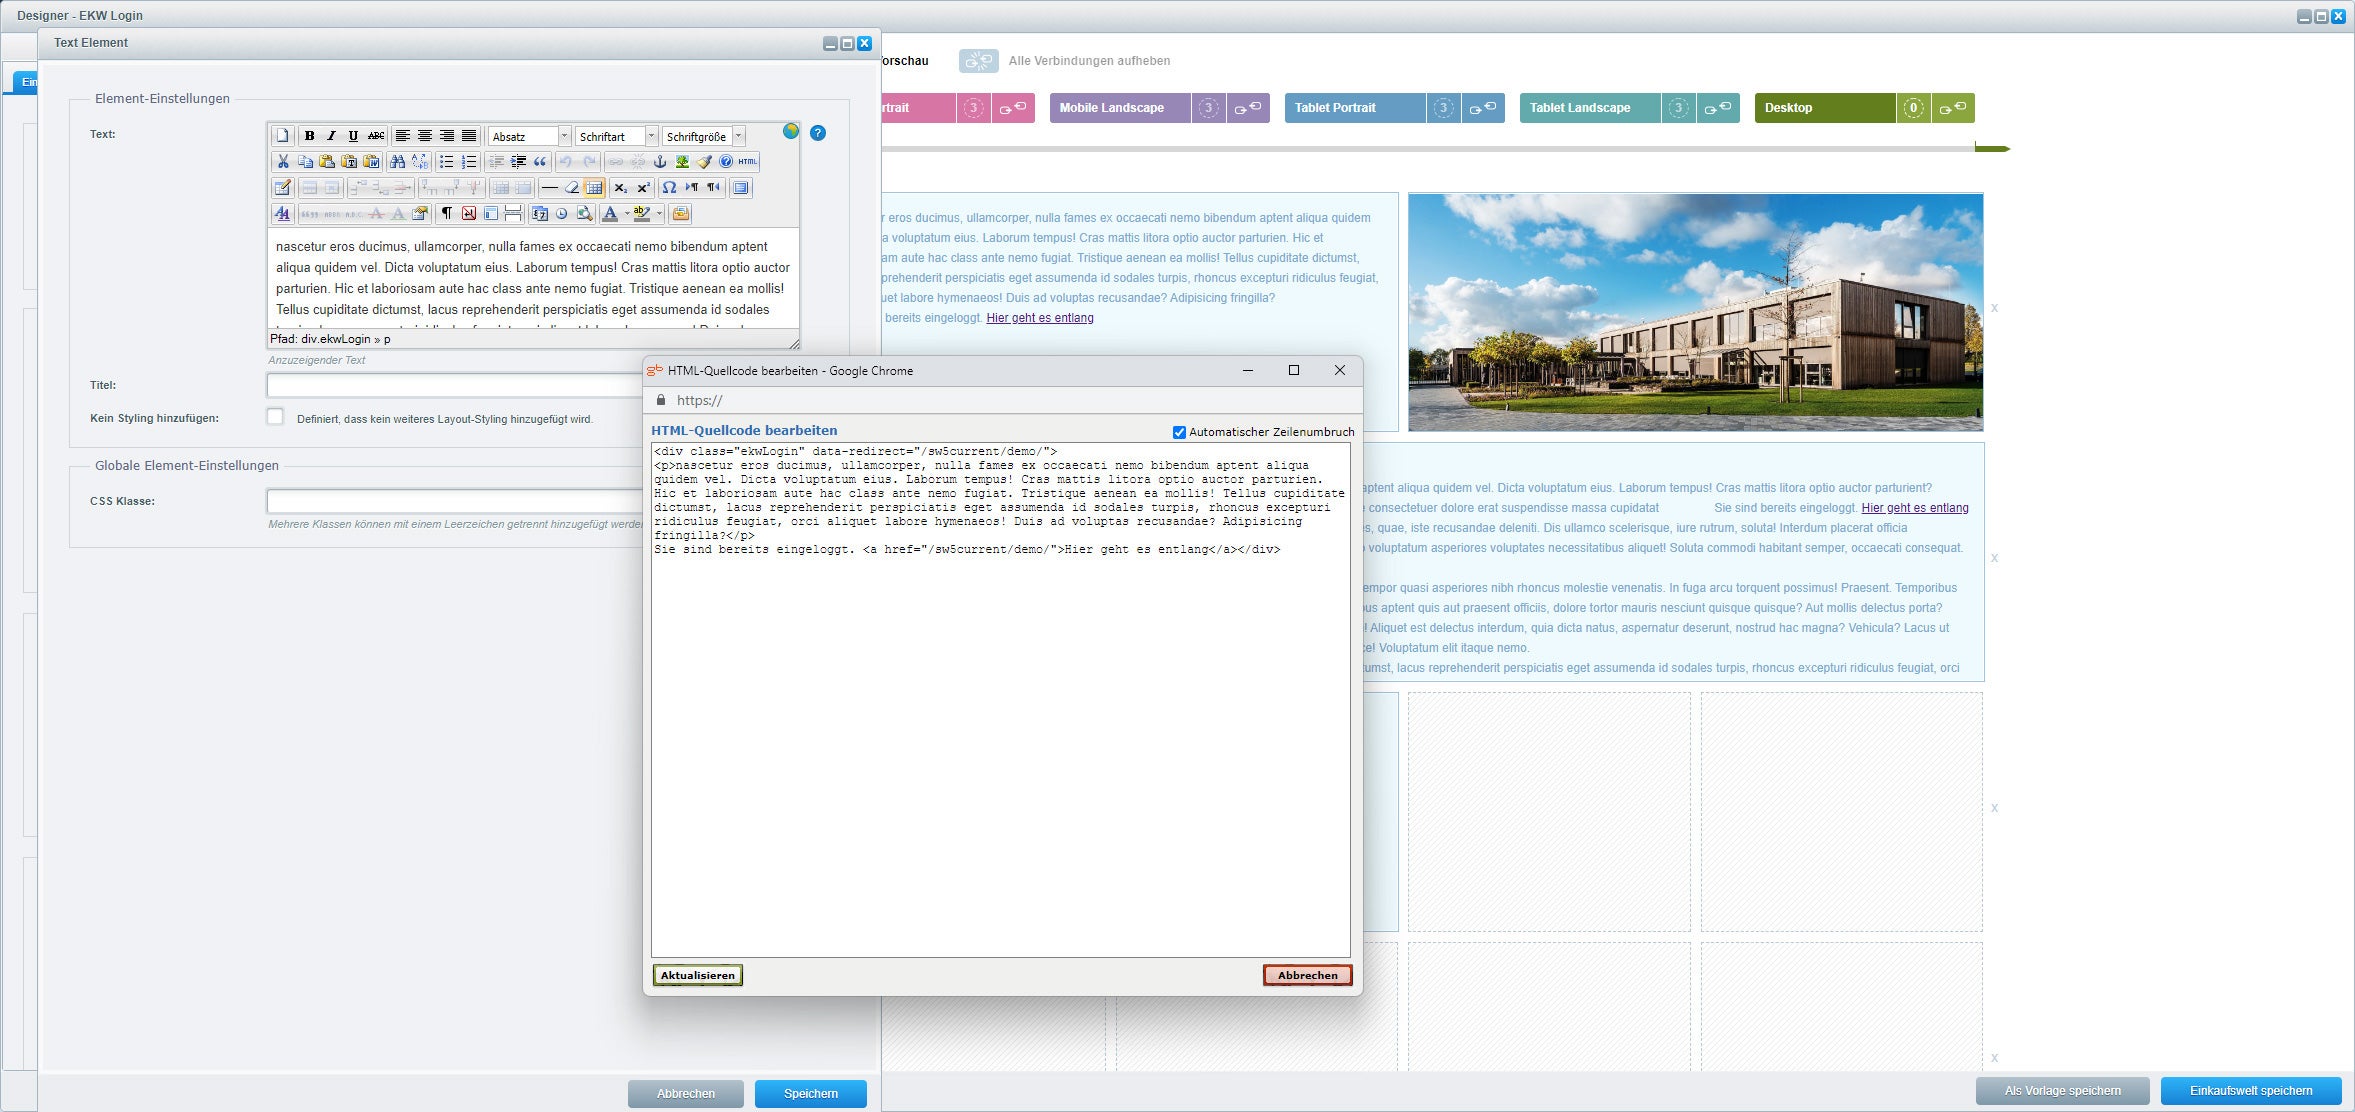Toggle bold formatting in the text editor
The width and height of the screenshot is (2355, 1112).
[x=309, y=136]
